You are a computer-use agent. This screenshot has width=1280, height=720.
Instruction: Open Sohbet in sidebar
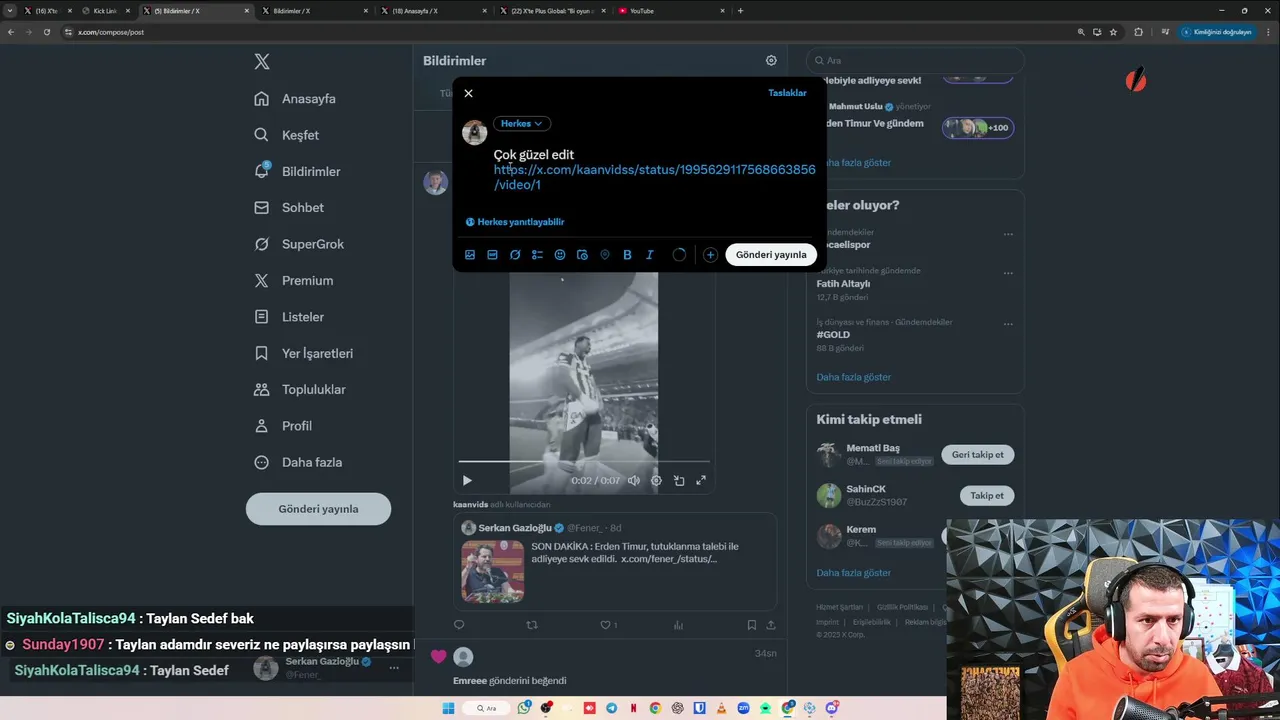coord(289,208)
